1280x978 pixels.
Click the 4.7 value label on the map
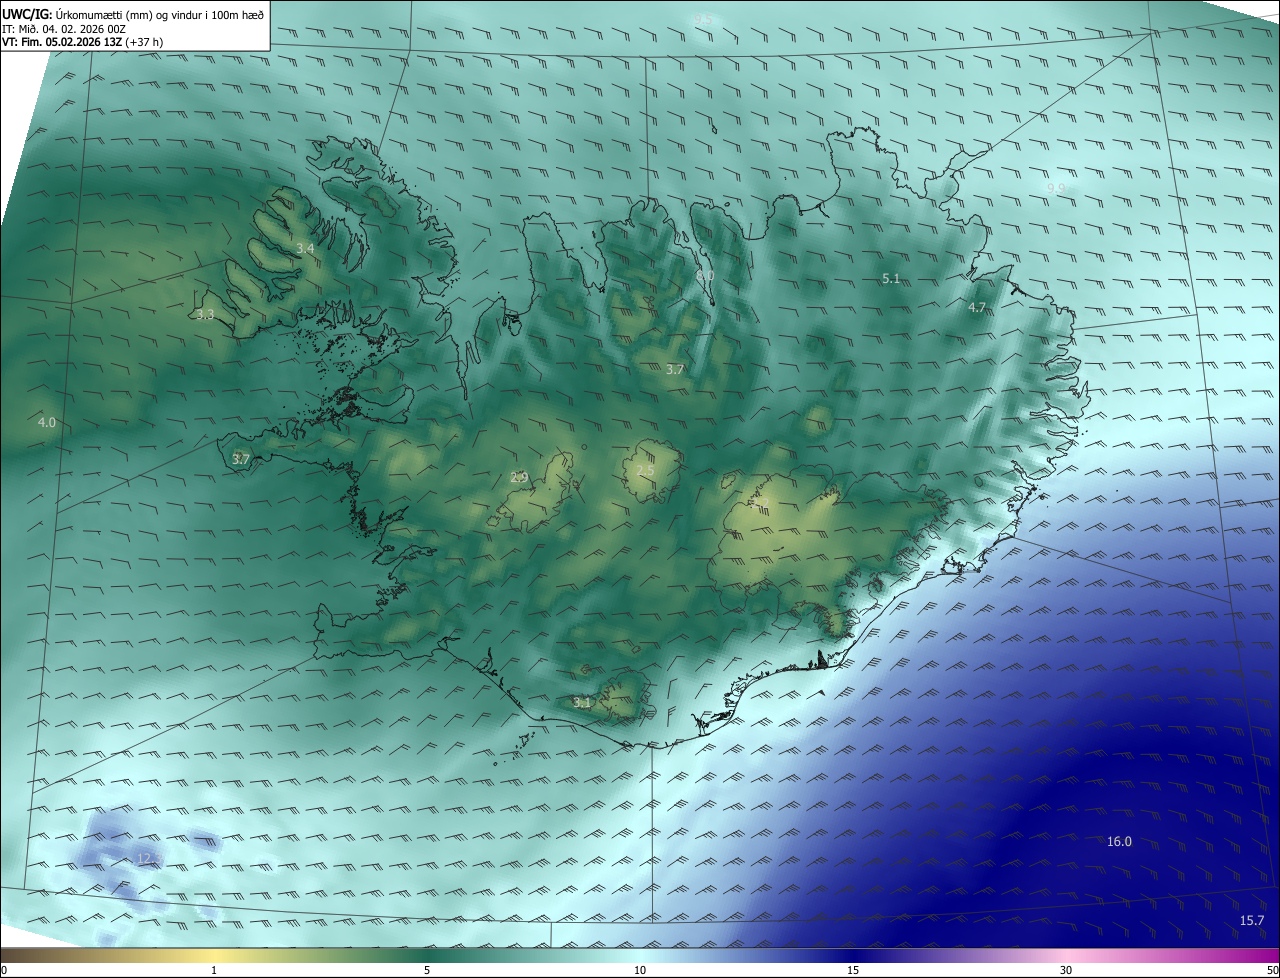tap(977, 308)
